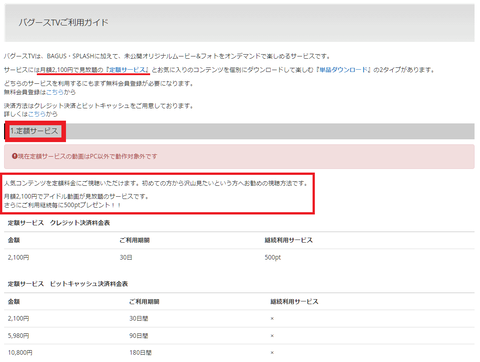Click the 10,800円 cell
480x362 pixels.
(20, 352)
